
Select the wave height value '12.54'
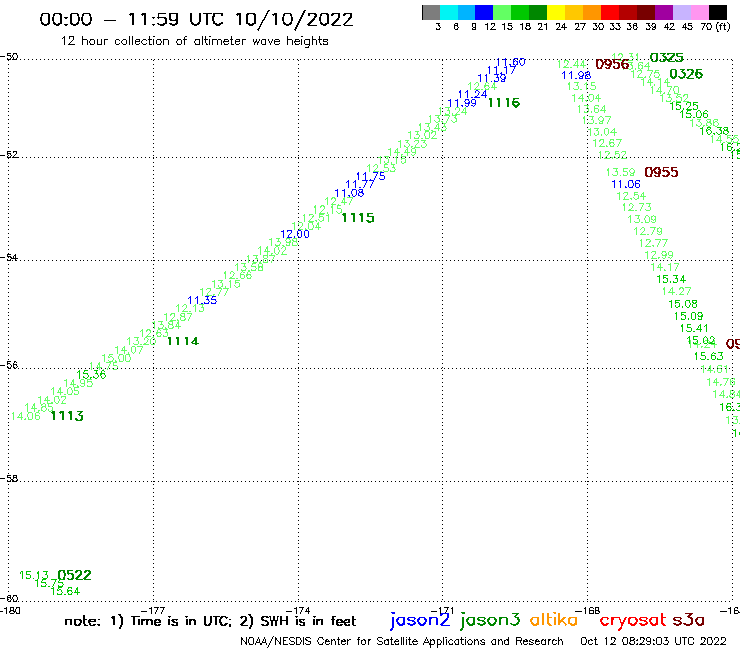point(631,196)
